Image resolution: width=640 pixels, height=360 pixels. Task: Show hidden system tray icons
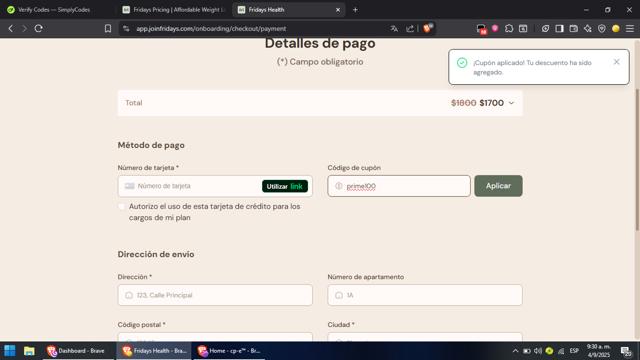point(515,351)
